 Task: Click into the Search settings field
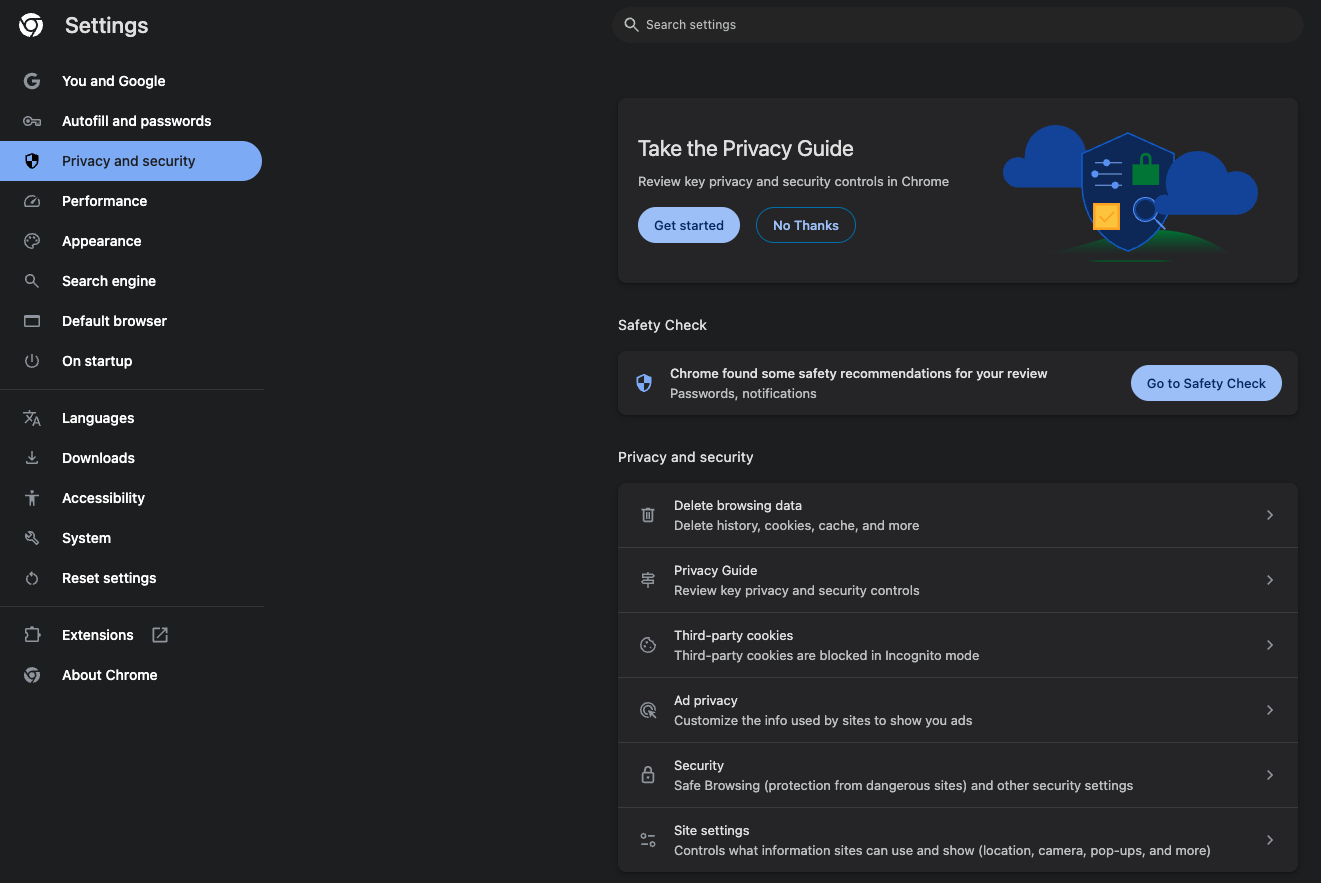(x=958, y=25)
